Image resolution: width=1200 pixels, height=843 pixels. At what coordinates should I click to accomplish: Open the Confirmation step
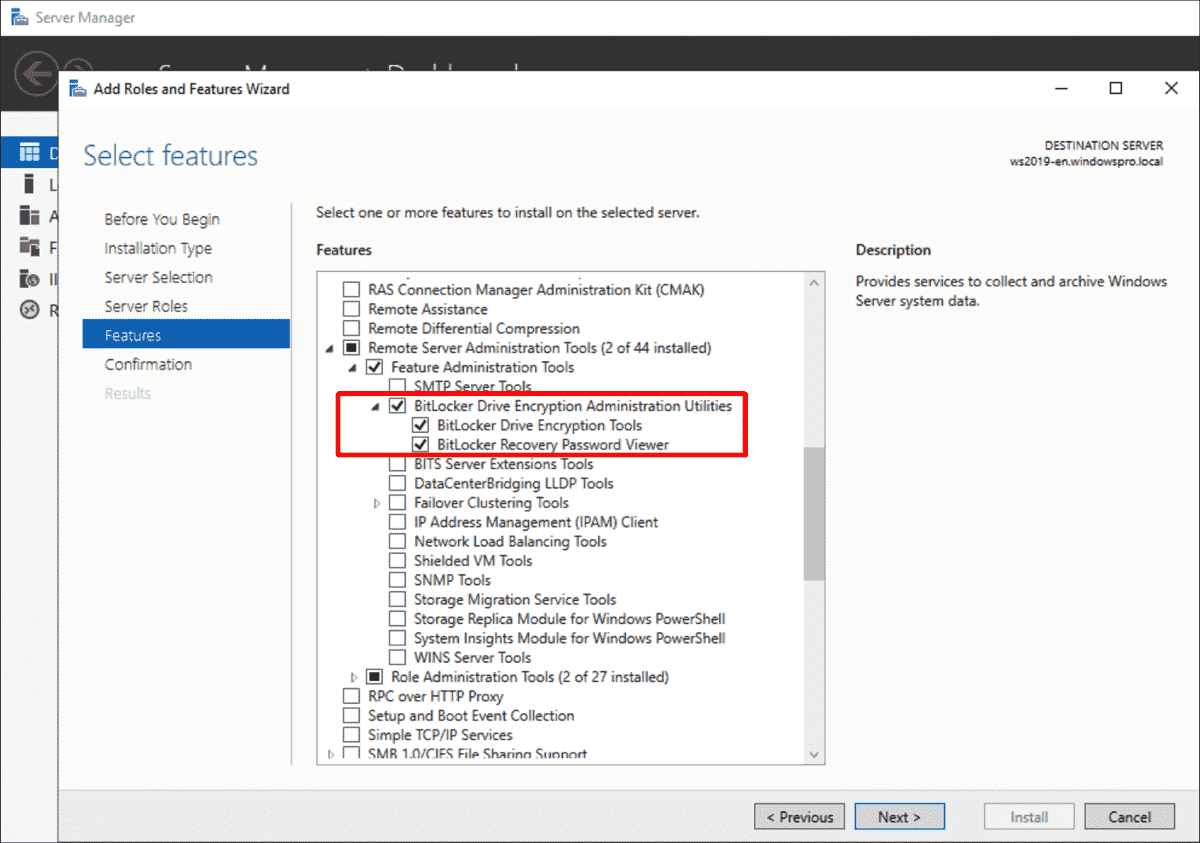[147, 364]
